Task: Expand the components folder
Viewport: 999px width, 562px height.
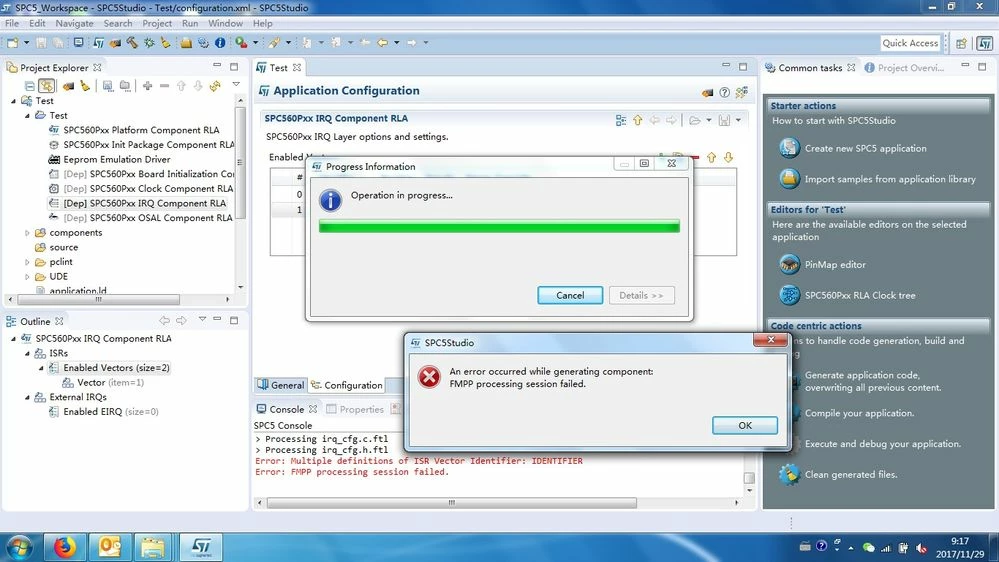Action: click(27, 233)
